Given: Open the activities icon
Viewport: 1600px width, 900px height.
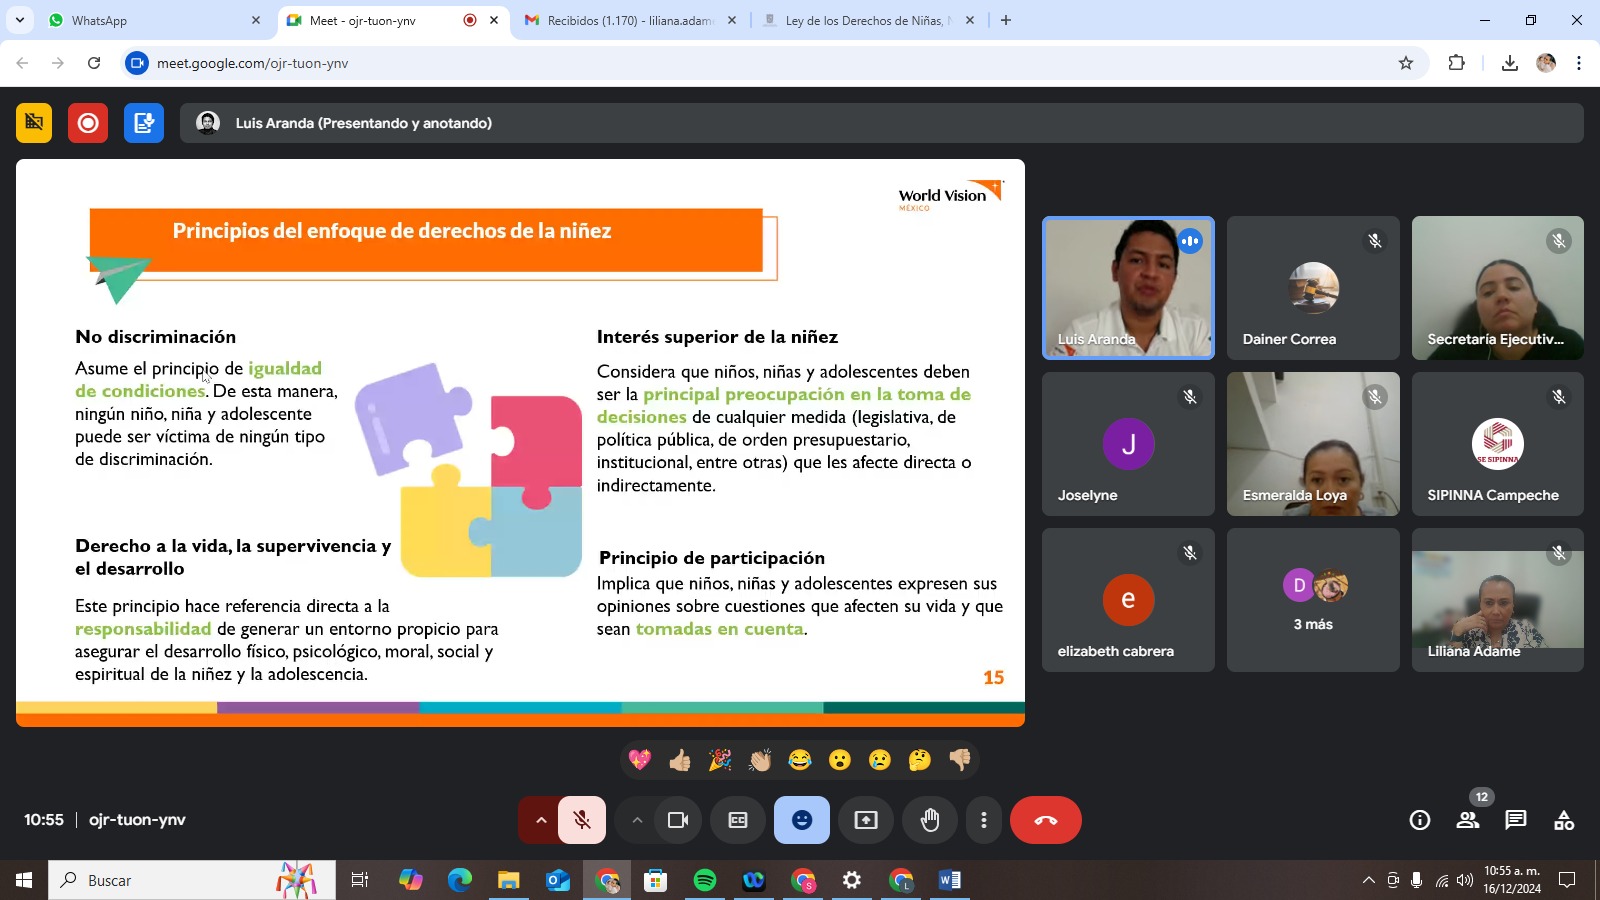Looking at the screenshot, I should coord(1564,820).
